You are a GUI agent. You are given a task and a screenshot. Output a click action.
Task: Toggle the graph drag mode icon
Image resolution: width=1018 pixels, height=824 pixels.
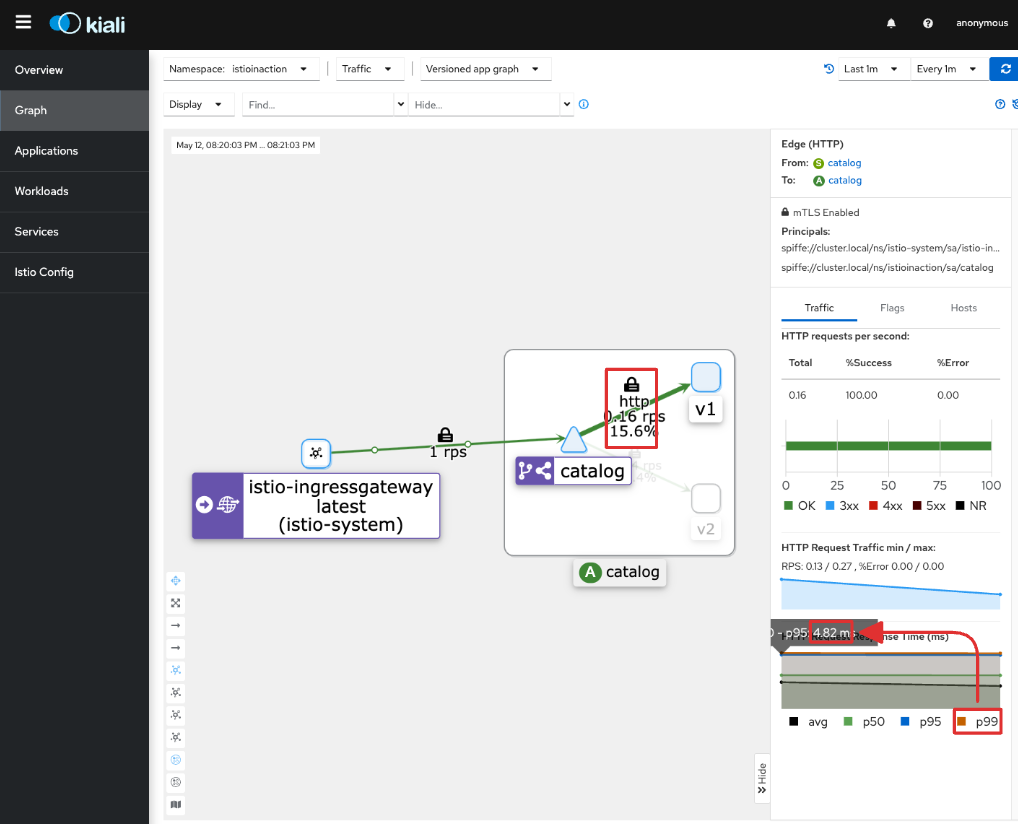click(x=175, y=581)
